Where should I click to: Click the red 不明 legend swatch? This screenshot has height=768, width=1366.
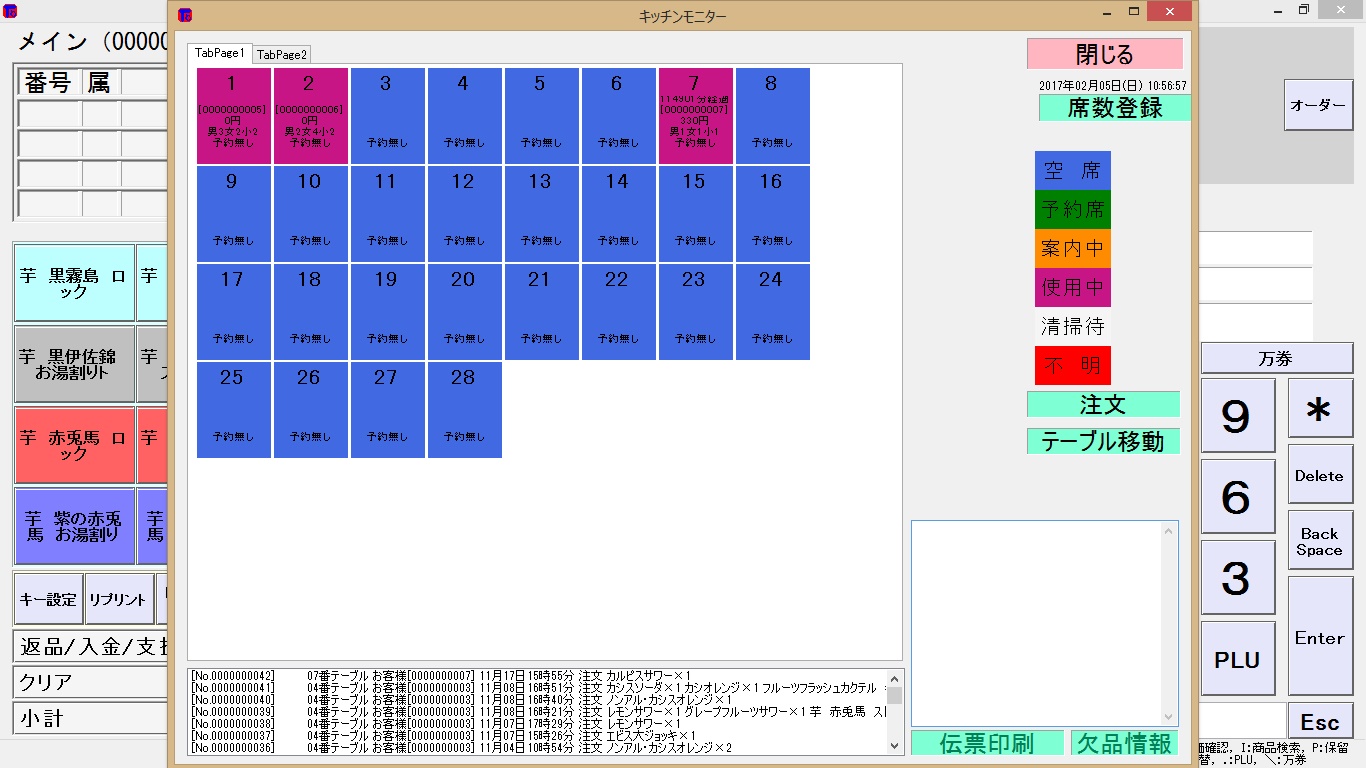click(1072, 366)
